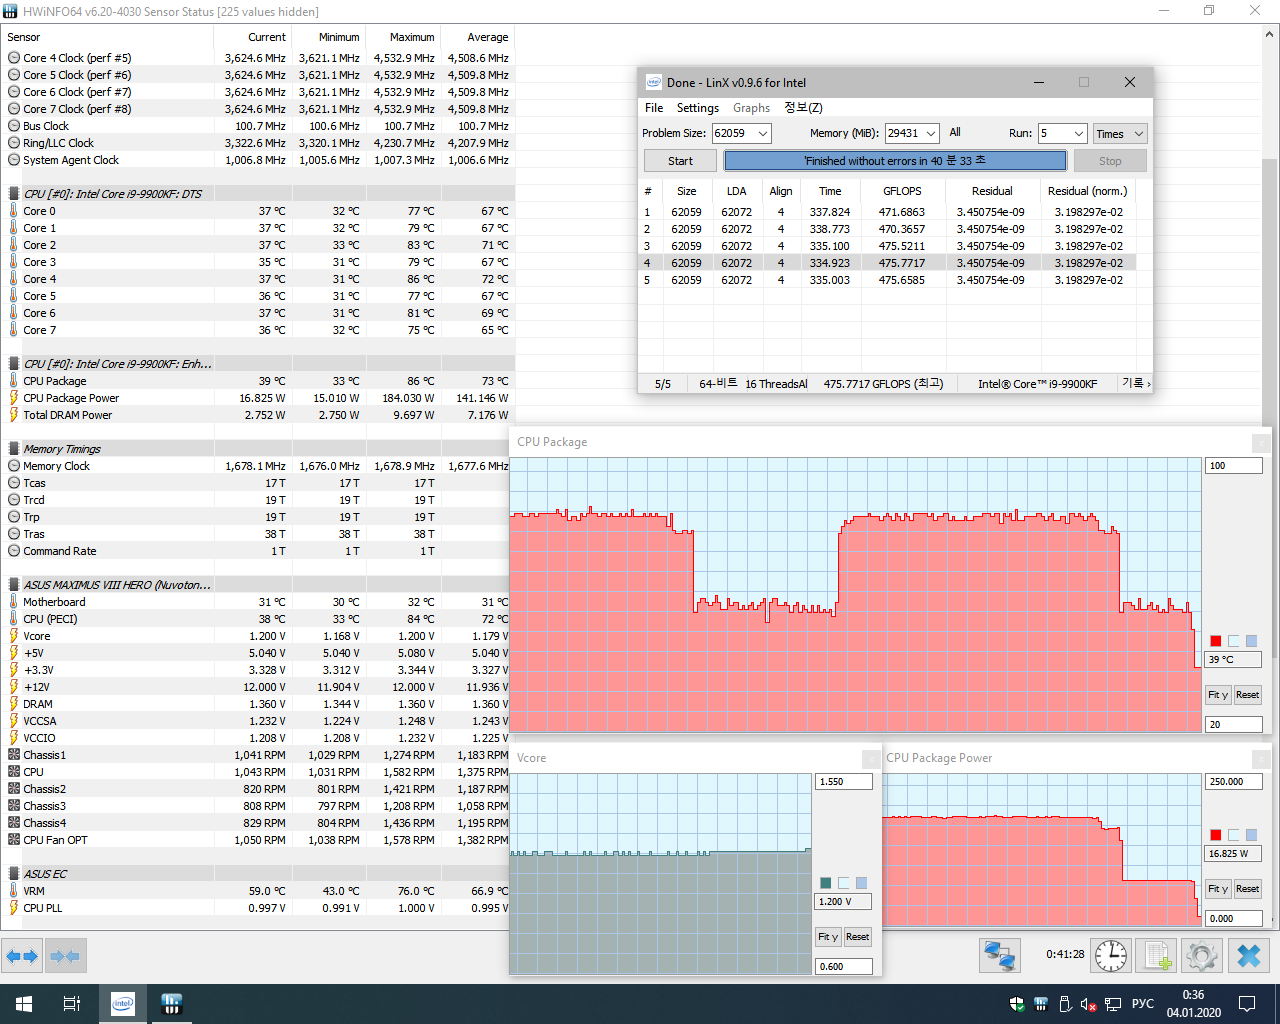
Task: Select LinX result row 4 with 475.7717 GFLOPS
Action: 888,263
